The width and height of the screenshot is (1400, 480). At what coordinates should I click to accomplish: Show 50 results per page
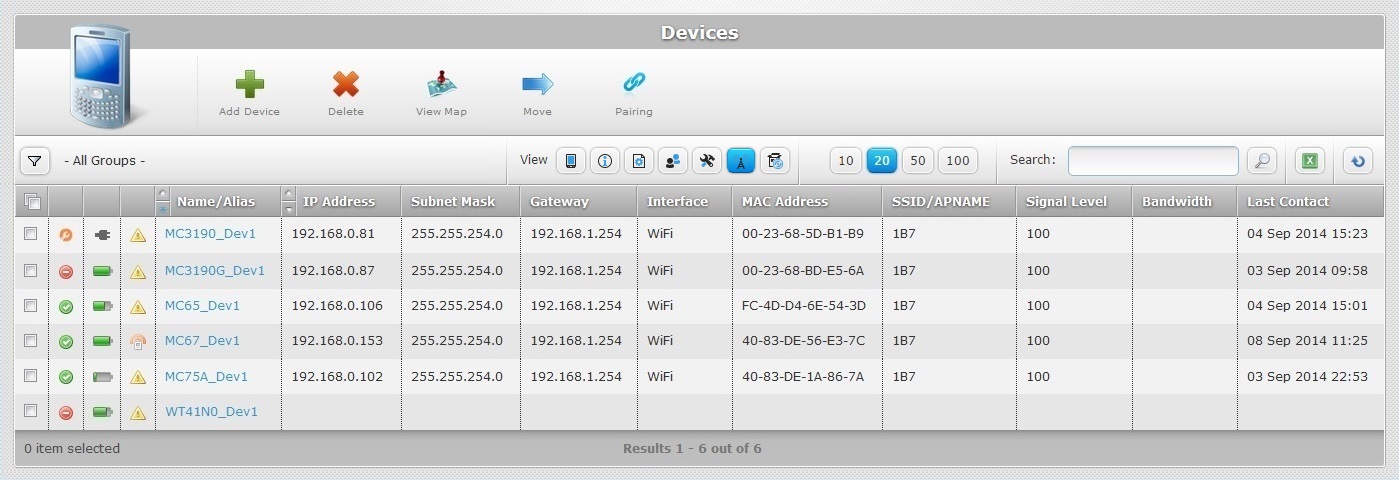pos(918,161)
